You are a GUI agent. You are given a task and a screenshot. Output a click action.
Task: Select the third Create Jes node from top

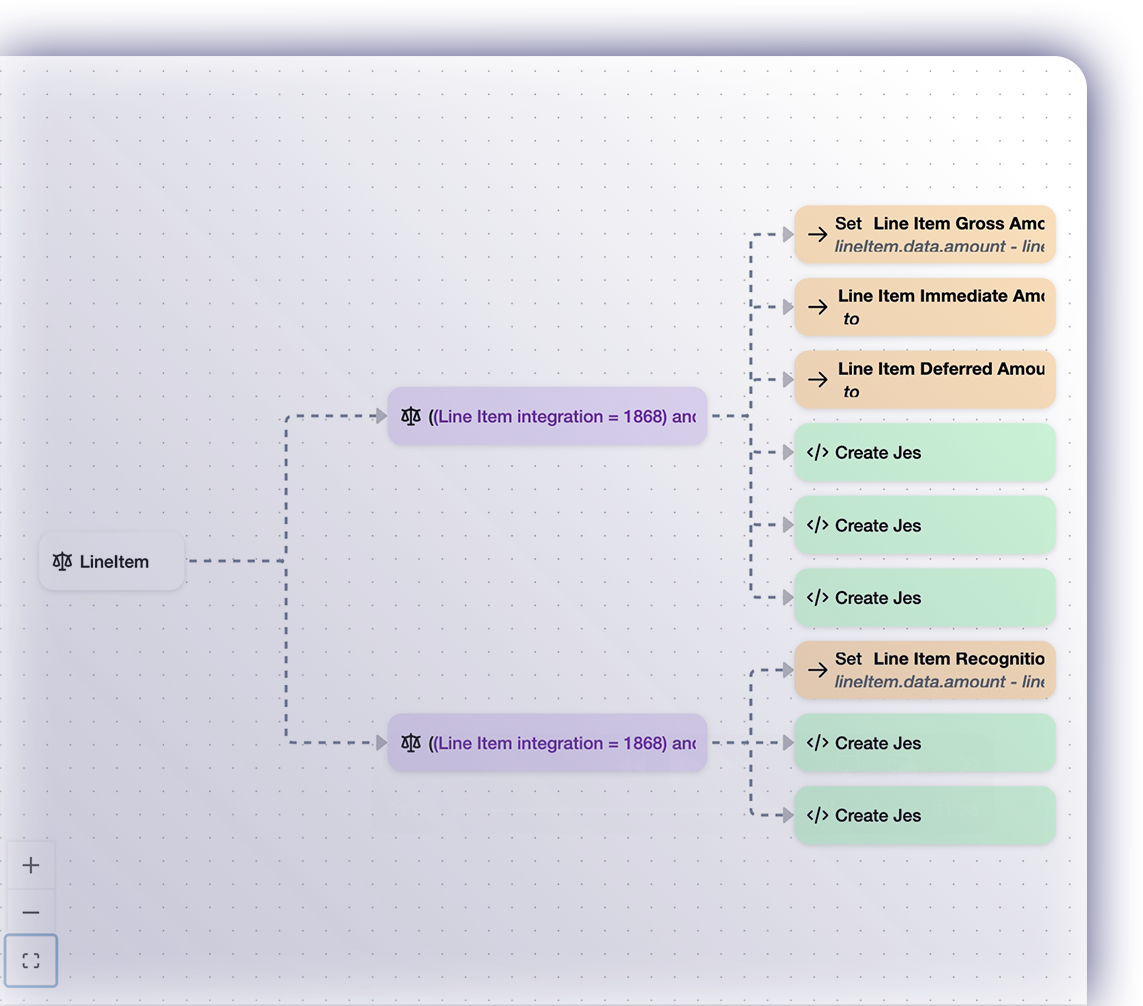tap(925, 598)
